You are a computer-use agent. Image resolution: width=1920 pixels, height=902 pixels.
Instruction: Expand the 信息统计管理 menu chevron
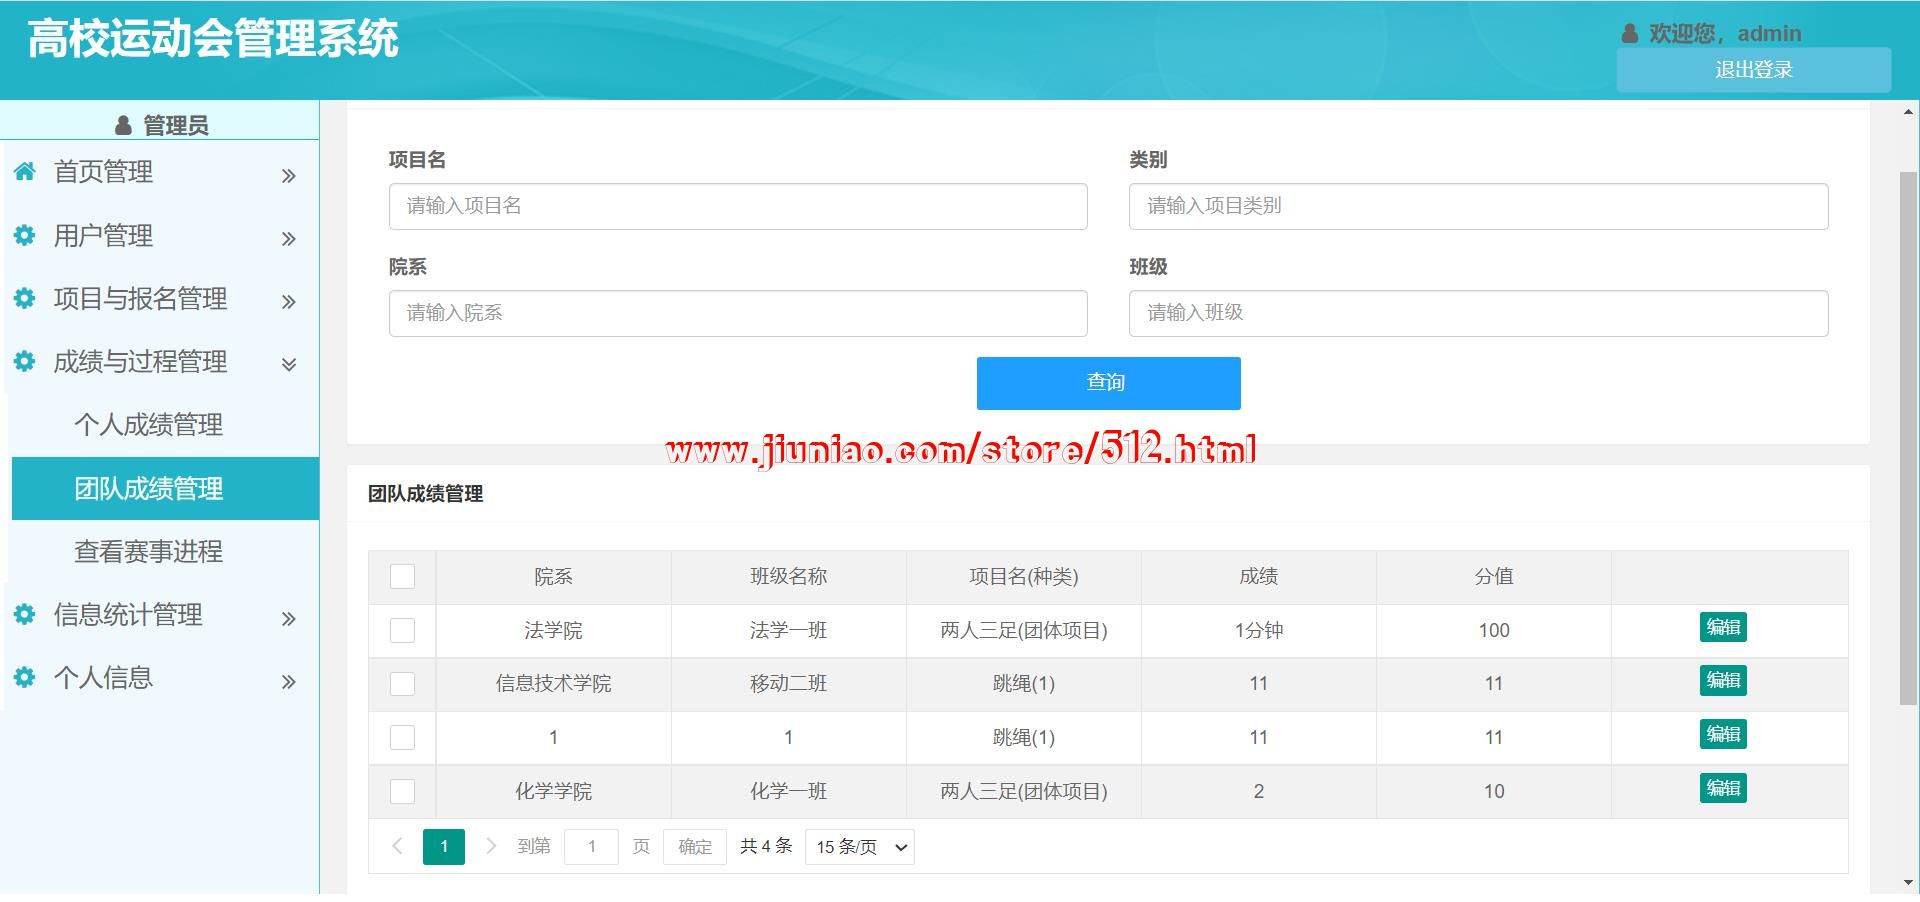click(x=289, y=619)
